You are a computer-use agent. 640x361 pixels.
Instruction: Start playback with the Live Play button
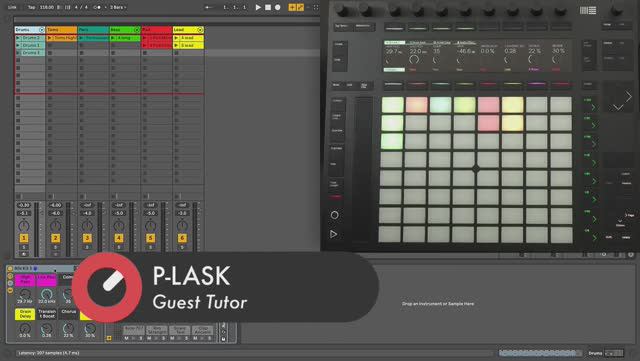click(x=258, y=7)
